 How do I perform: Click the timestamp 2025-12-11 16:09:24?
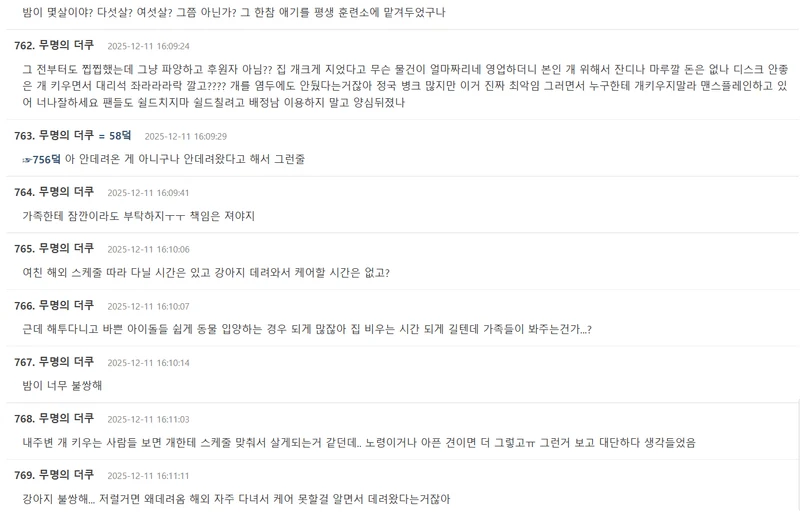coord(148,47)
